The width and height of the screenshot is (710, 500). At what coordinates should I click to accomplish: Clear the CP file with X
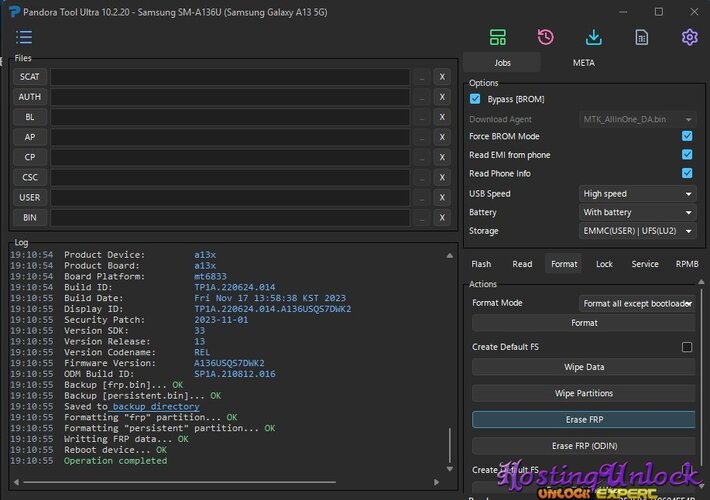pyautogui.click(x=442, y=157)
